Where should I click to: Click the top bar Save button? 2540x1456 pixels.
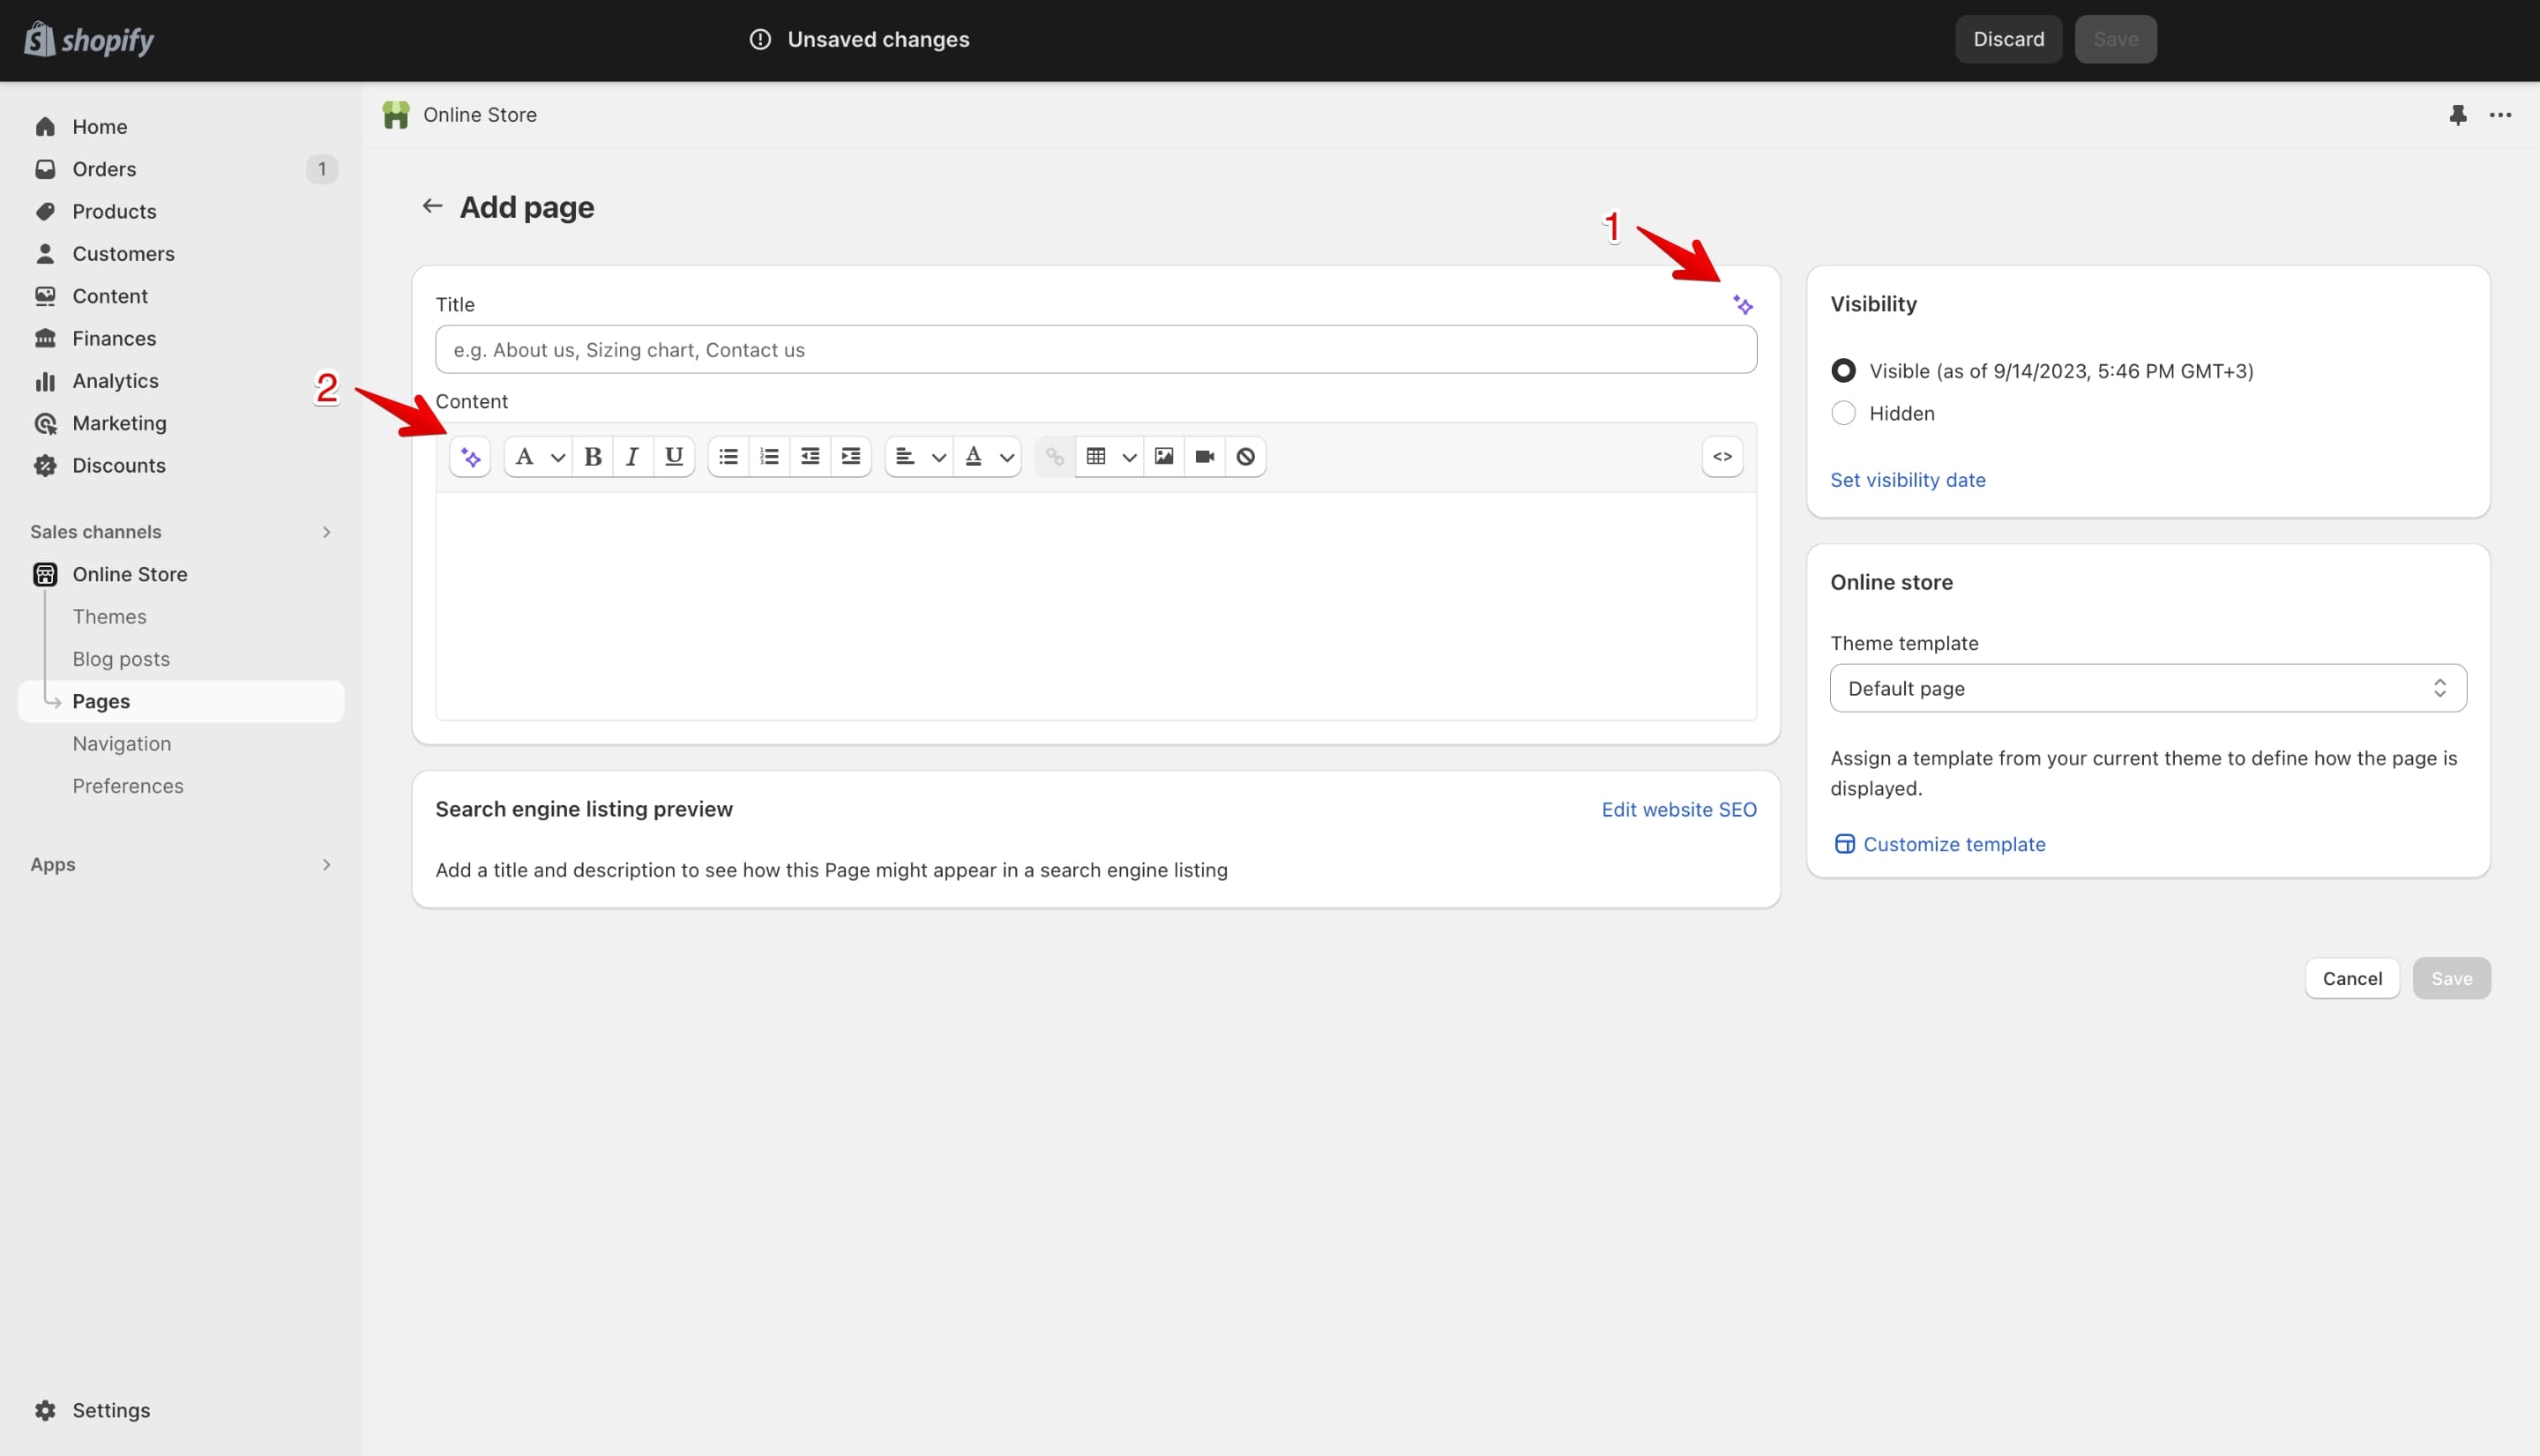coord(2115,39)
